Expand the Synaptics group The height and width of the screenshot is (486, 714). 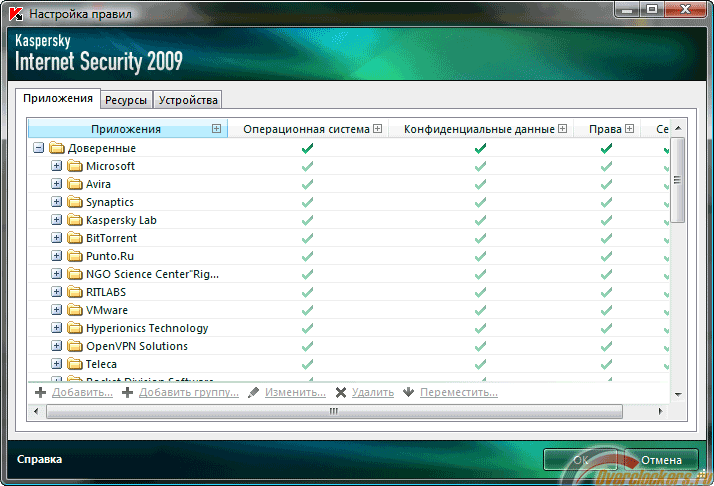point(56,202)
